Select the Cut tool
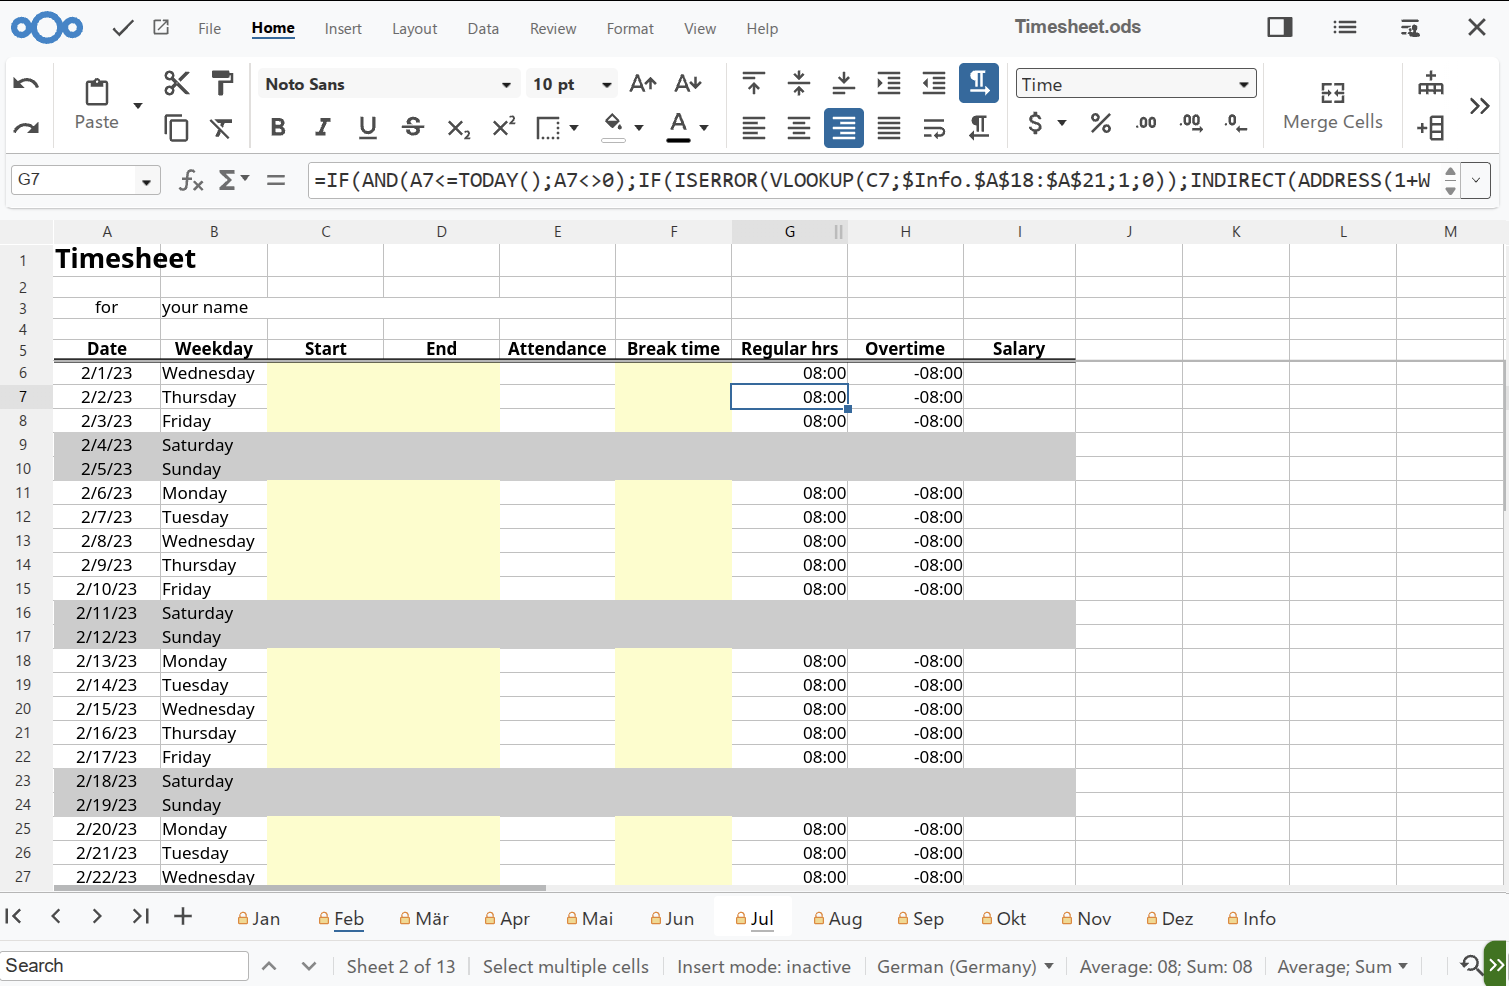Screen dimensions: 1509x986 [x=176, y=83]
